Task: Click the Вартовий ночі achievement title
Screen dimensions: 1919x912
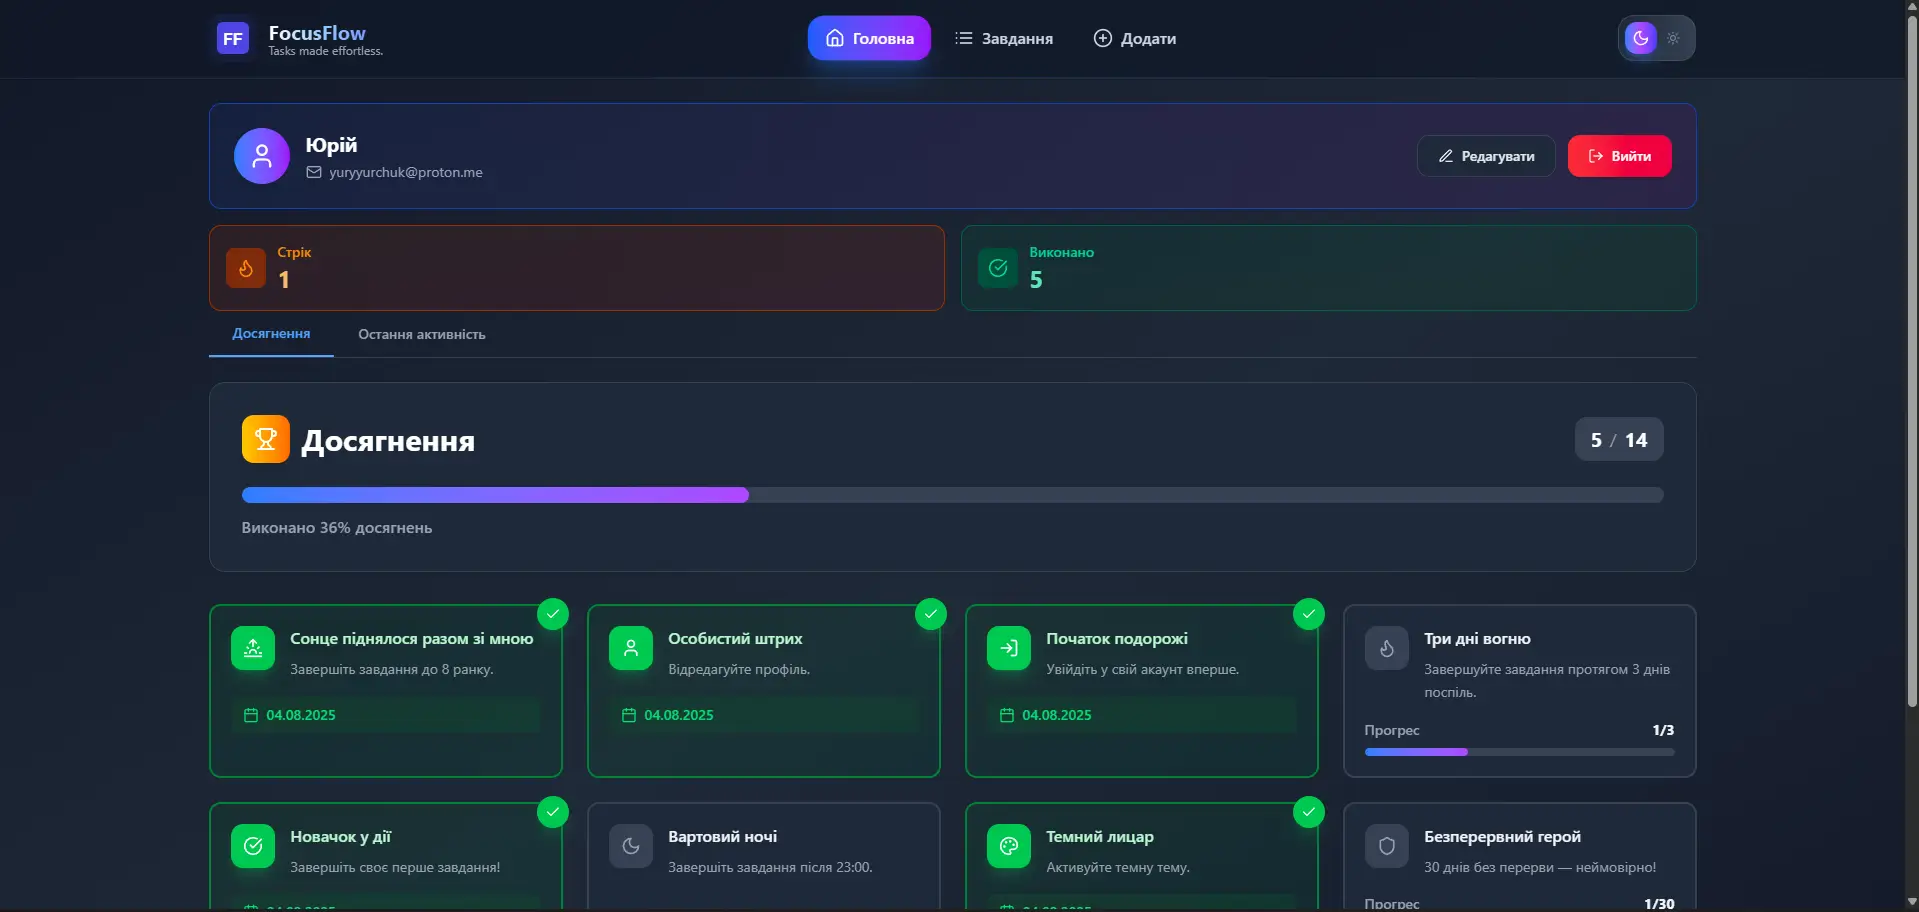Action: [722, 836]
